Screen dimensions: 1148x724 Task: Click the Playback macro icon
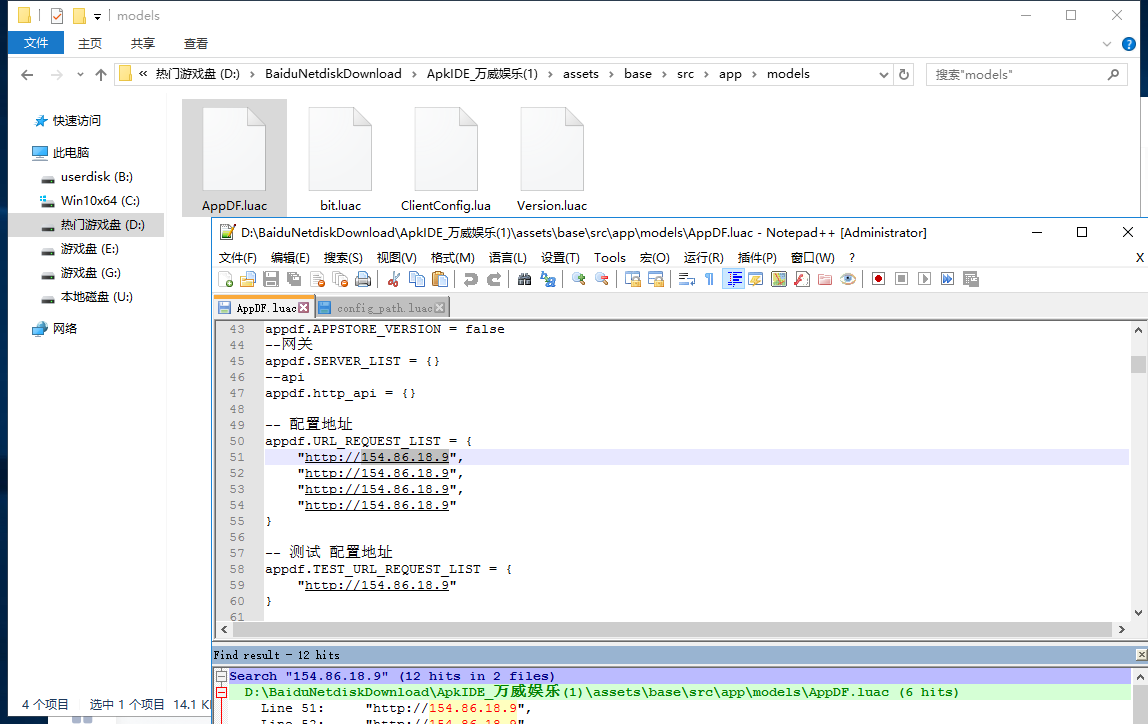[925, 279]
